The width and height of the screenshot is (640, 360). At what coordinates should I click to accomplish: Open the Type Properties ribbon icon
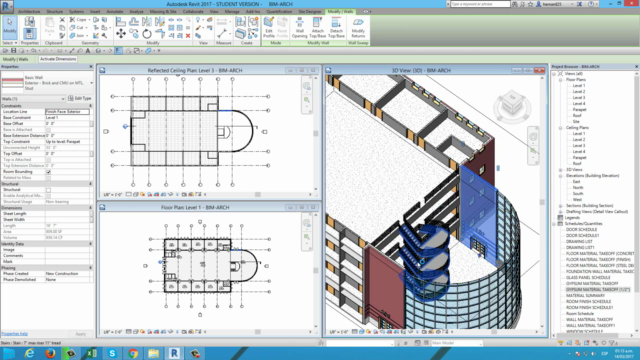tap(29, 21)
